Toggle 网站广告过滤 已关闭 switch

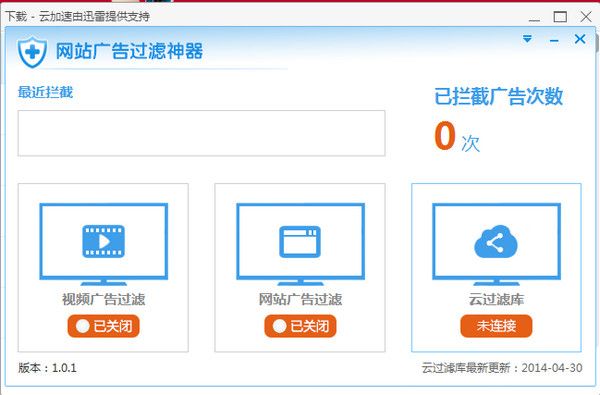pos(300,326)
